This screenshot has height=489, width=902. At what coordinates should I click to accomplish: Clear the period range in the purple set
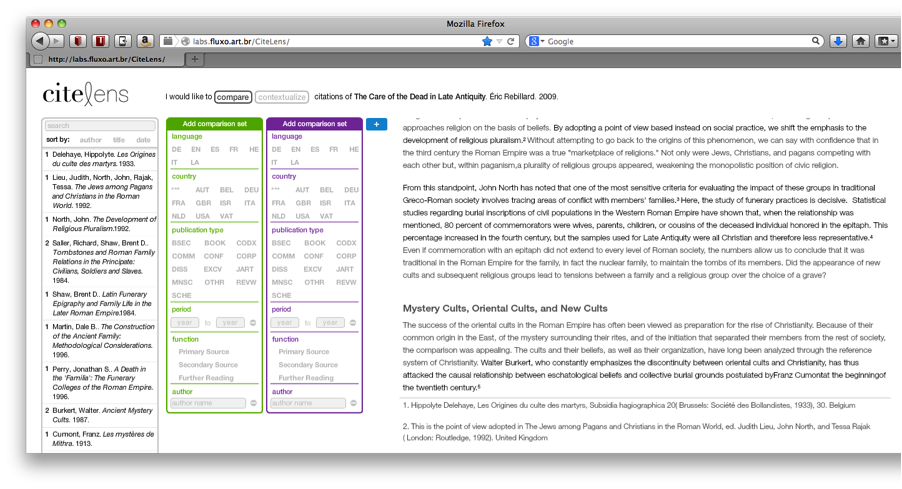tap(353, 323)
